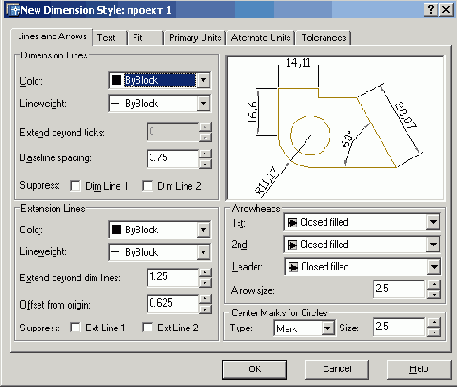The width and height of the screenshot is (457, 387).
Task: Decrease Extend beyond dim lines value
Action: 205,283
